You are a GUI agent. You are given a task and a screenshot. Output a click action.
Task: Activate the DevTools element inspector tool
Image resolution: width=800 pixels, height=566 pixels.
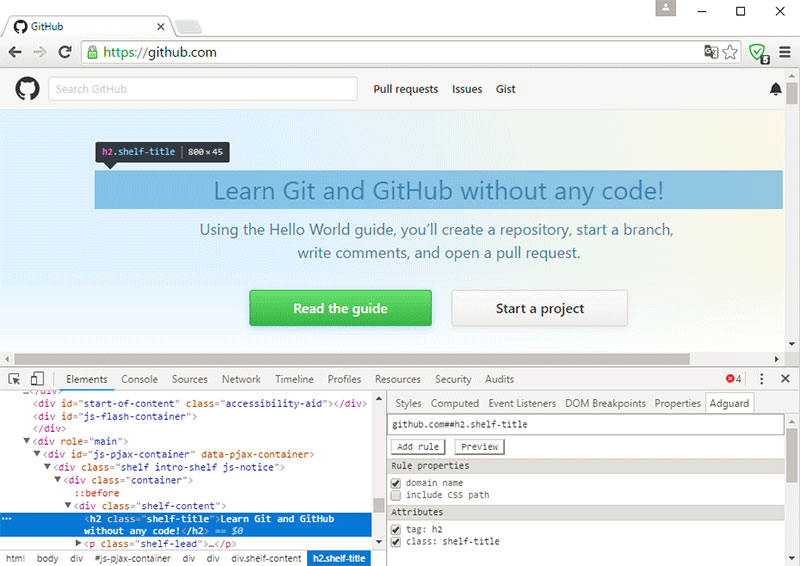click(x=15, y=379)
